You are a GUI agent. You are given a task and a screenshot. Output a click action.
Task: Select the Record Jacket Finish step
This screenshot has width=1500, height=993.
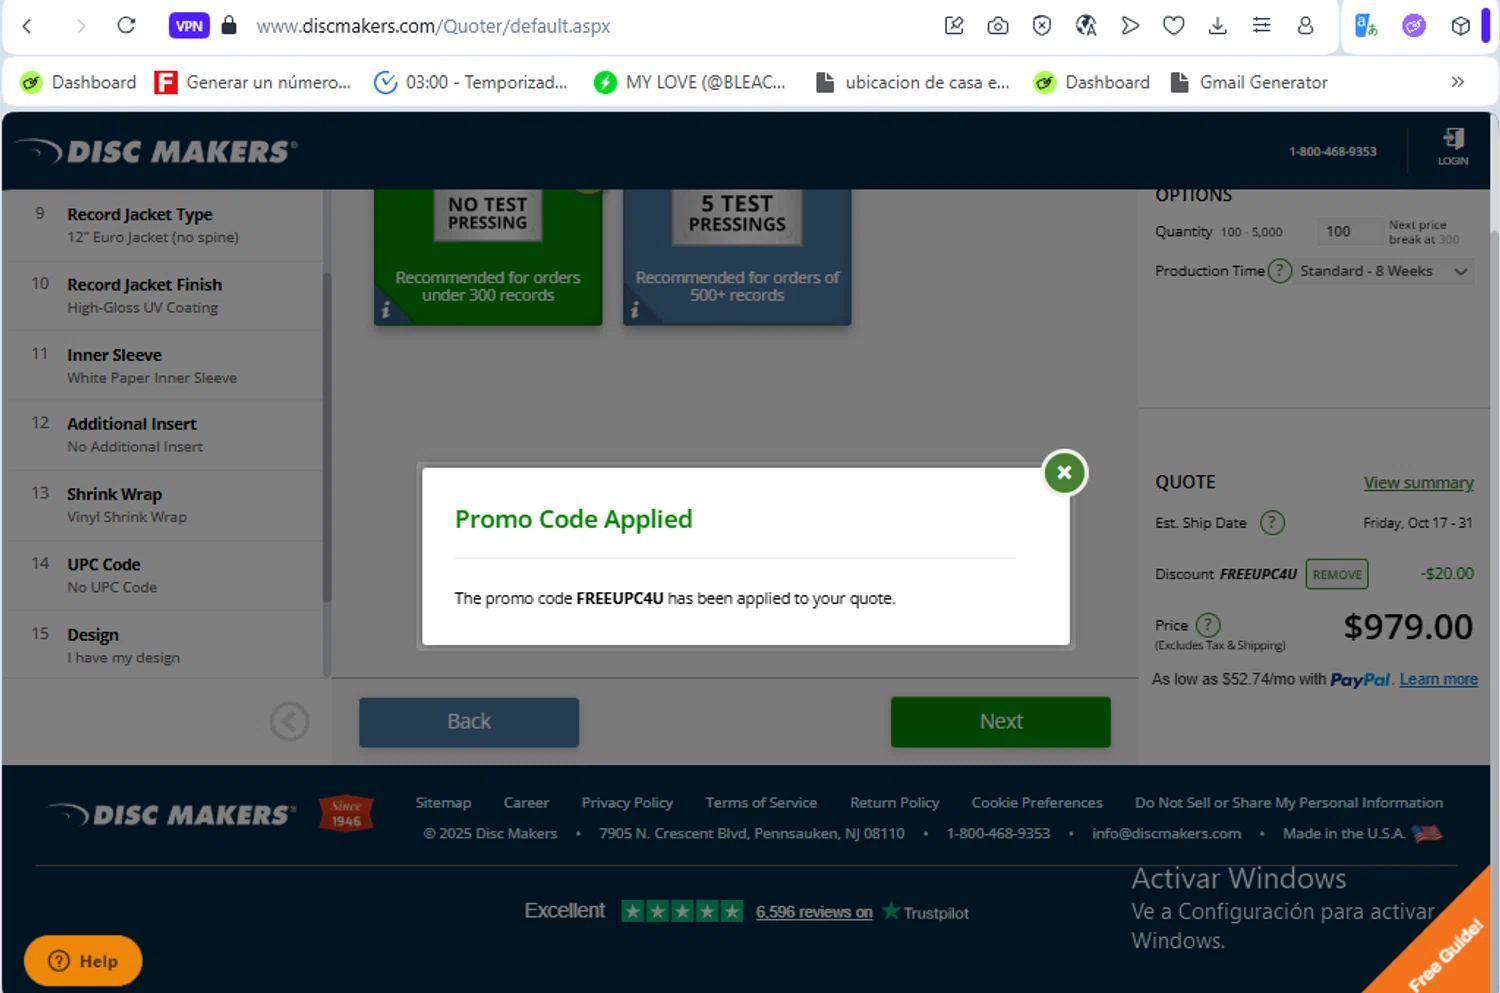[x=164, y=295]
